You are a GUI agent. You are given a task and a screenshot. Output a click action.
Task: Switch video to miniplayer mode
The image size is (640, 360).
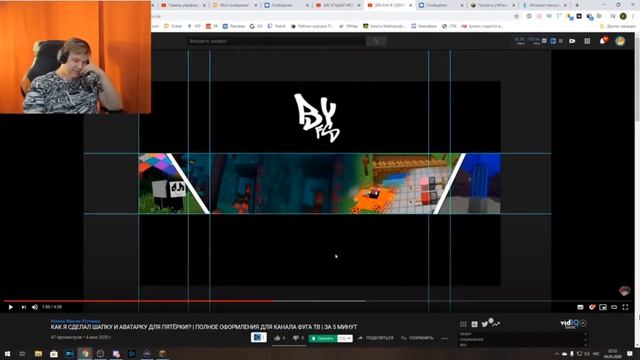[x=603, y=307]
